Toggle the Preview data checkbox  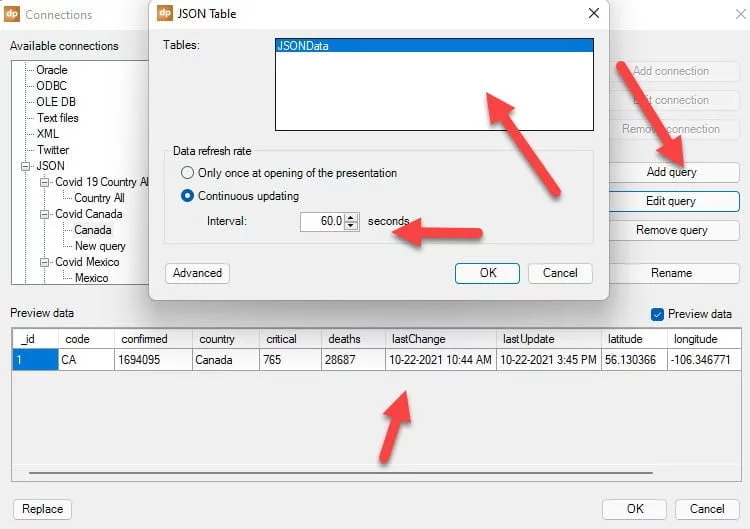657,314
